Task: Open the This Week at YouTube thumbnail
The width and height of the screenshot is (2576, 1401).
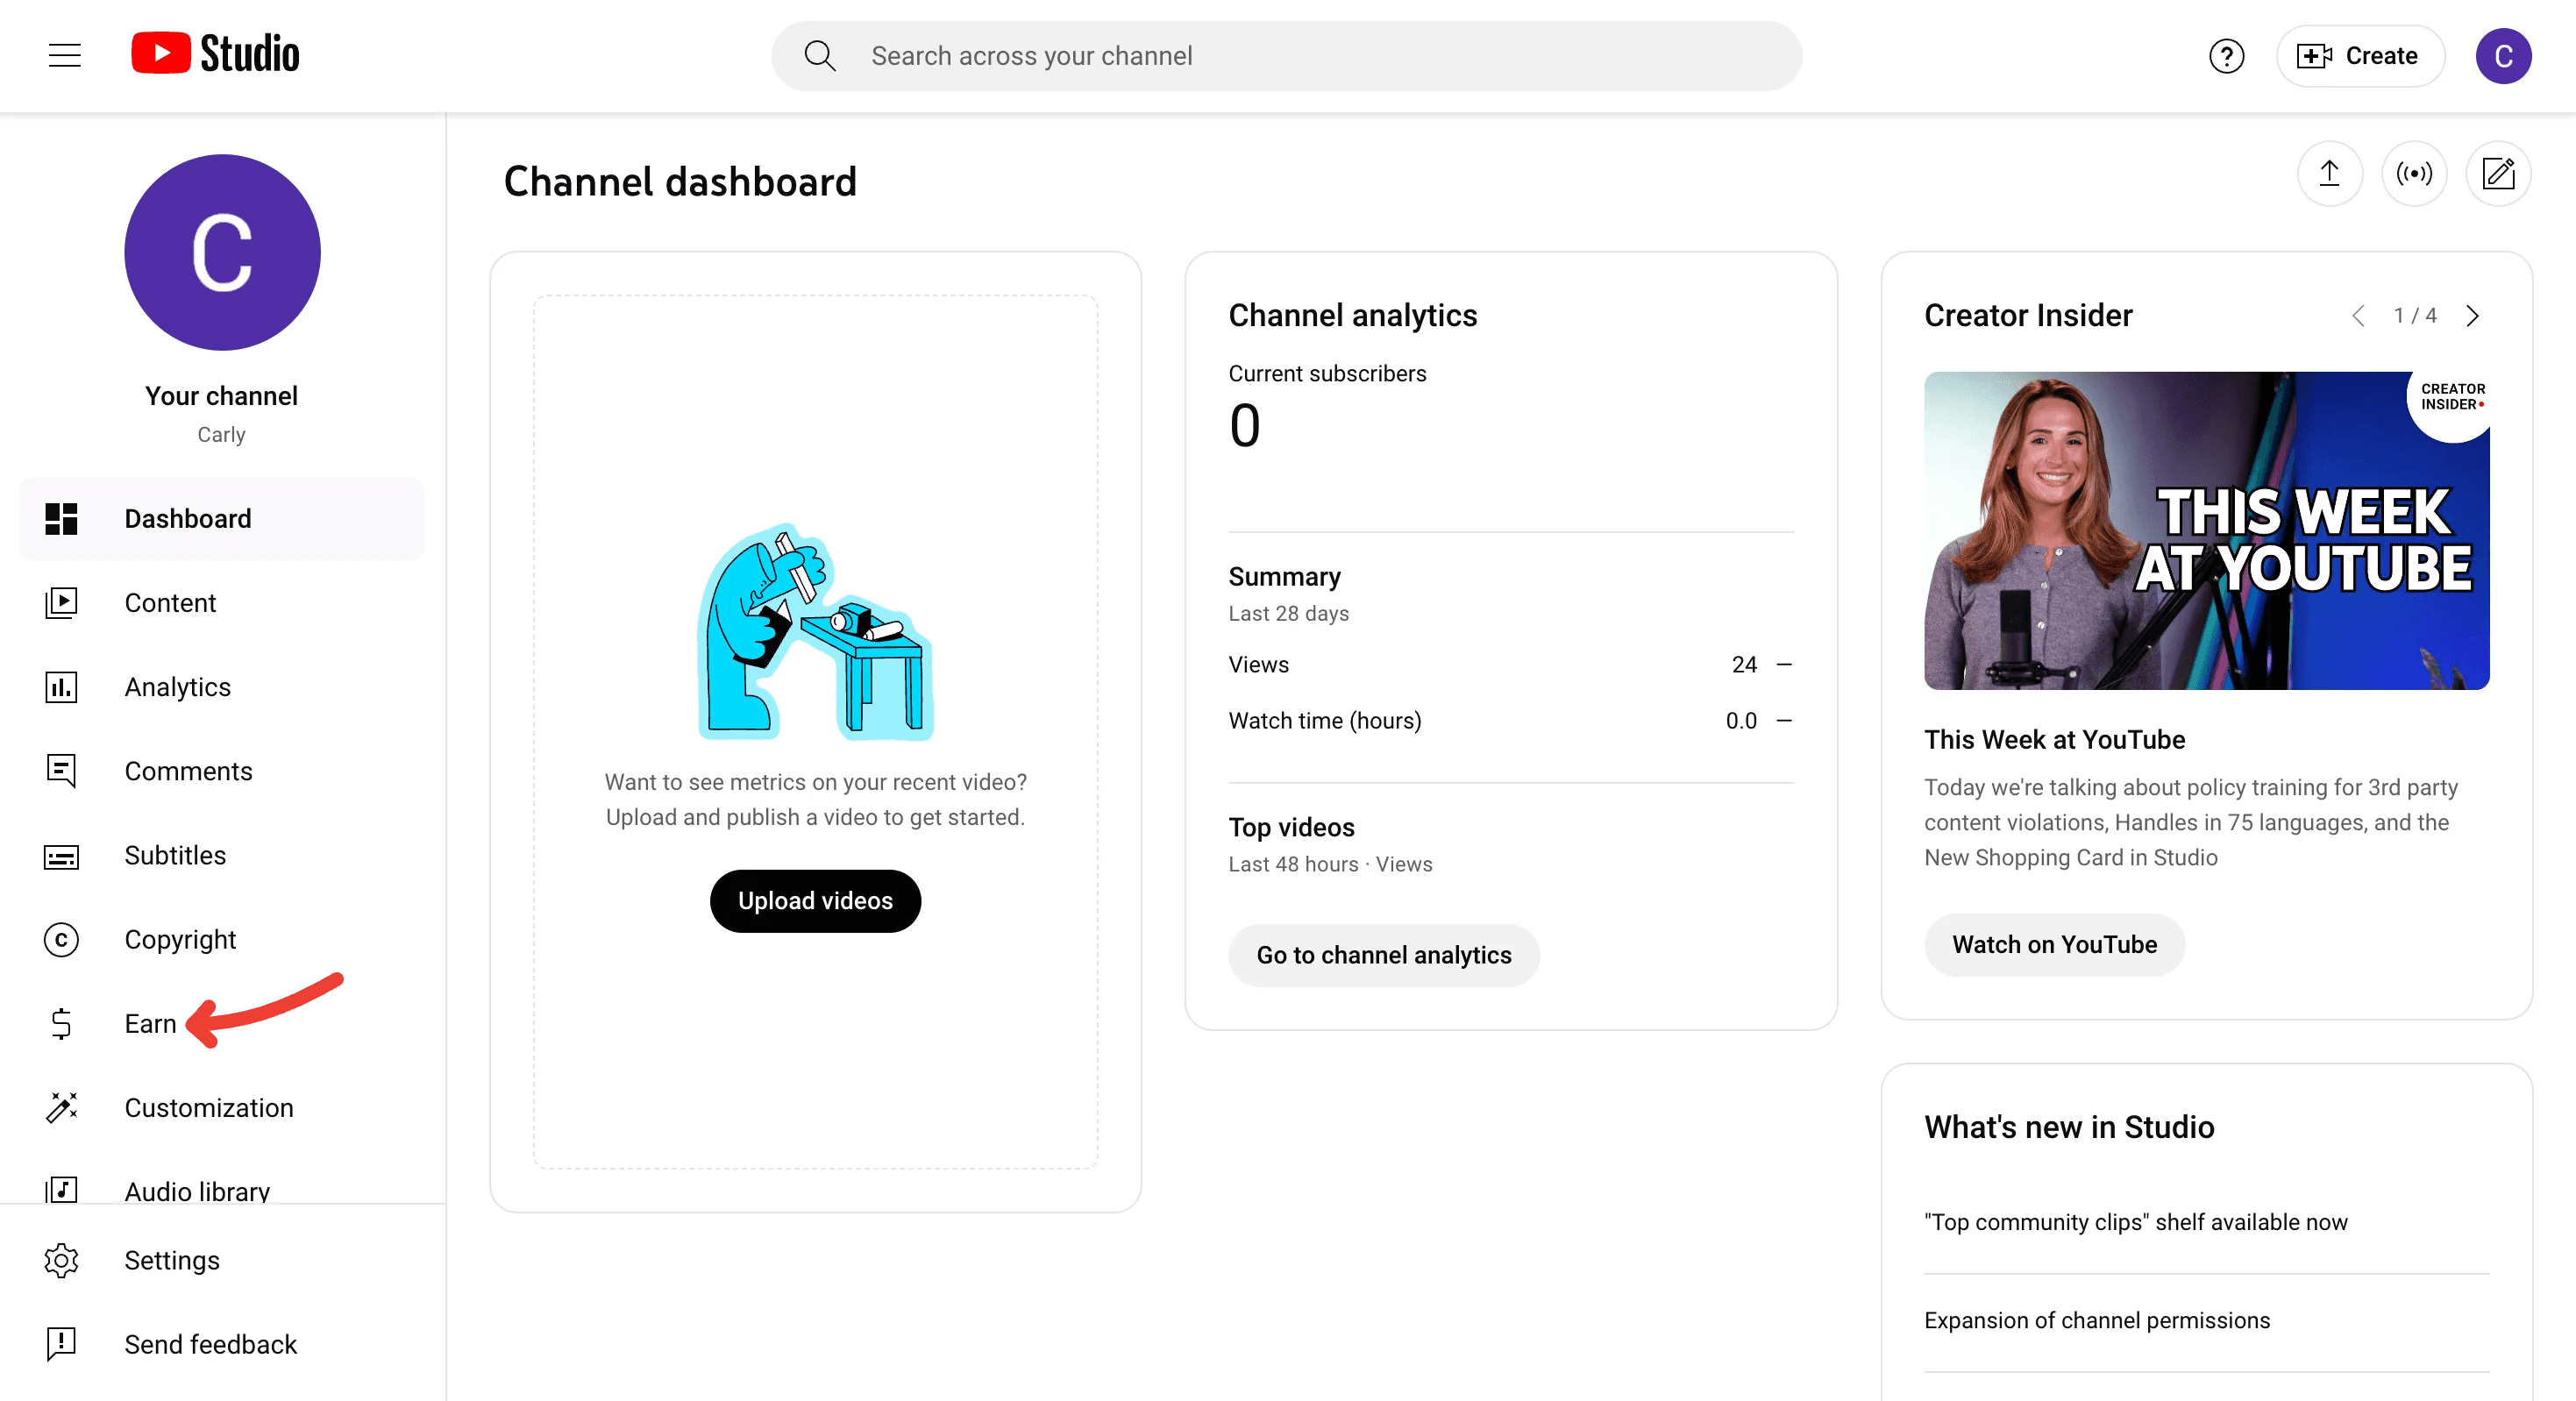Action: pyautogui.click(x=2206, y=530)
